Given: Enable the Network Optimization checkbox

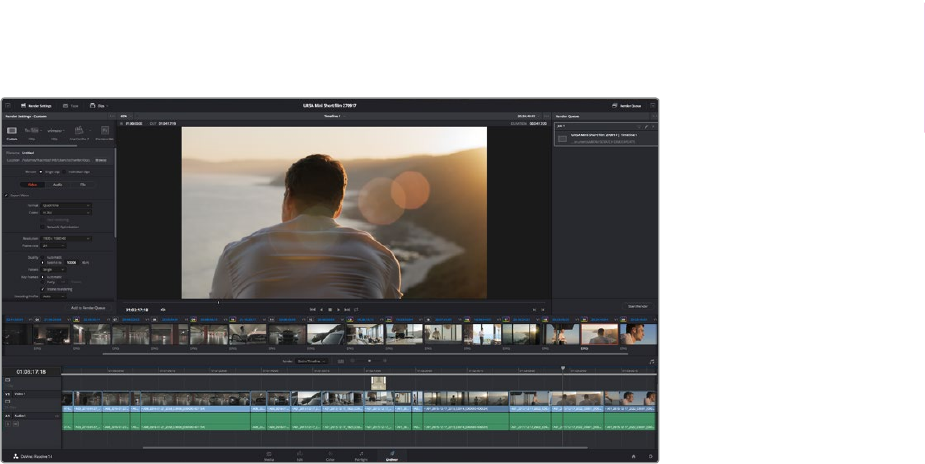Looking at the screenshot, I should click(x=43, y=227).
